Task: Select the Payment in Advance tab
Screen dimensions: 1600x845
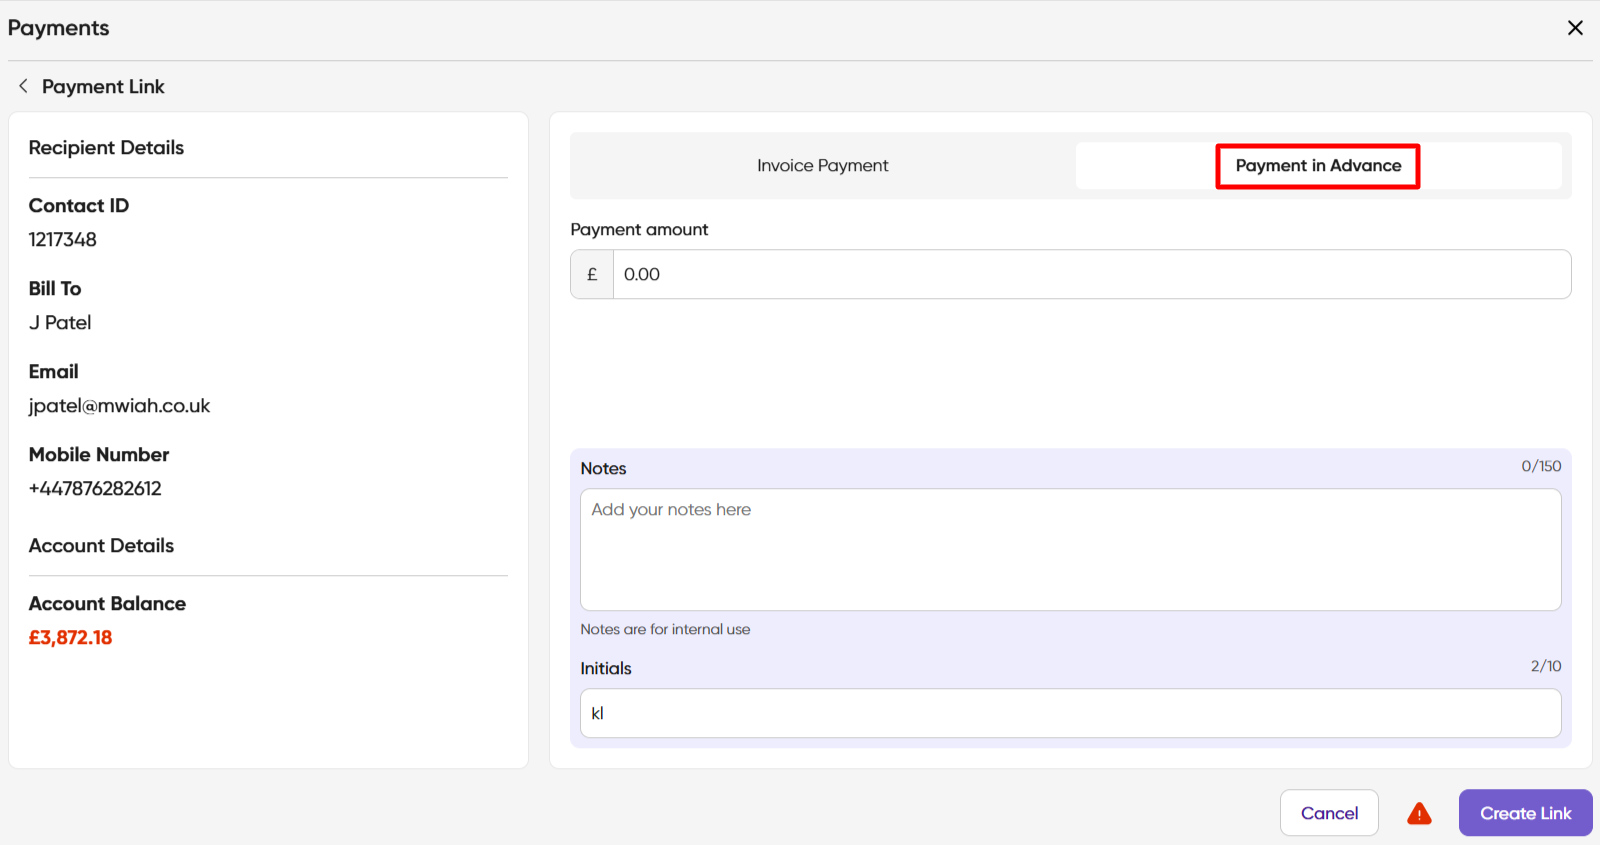Action: pos(1318,166)
